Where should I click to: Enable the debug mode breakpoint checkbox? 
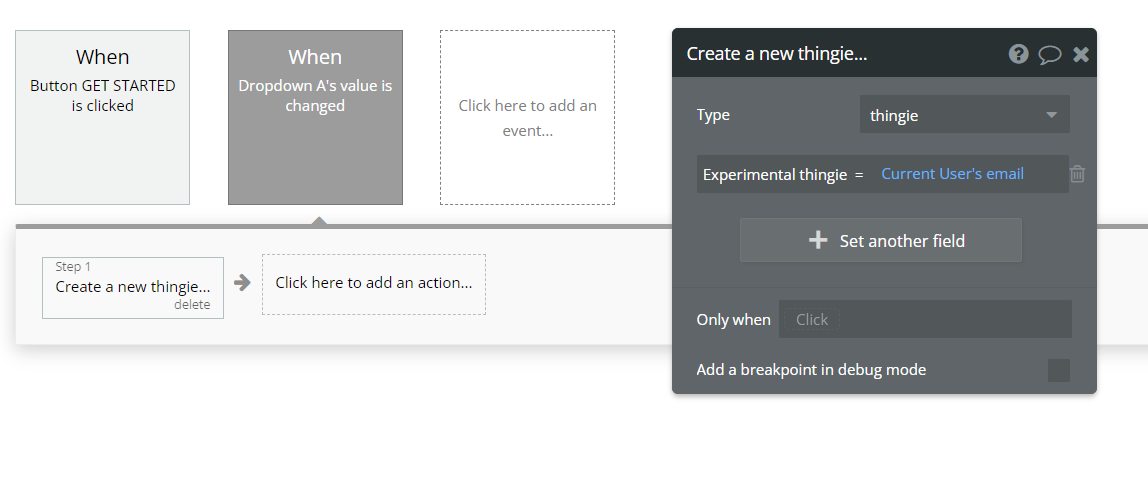pos(1058,370)
